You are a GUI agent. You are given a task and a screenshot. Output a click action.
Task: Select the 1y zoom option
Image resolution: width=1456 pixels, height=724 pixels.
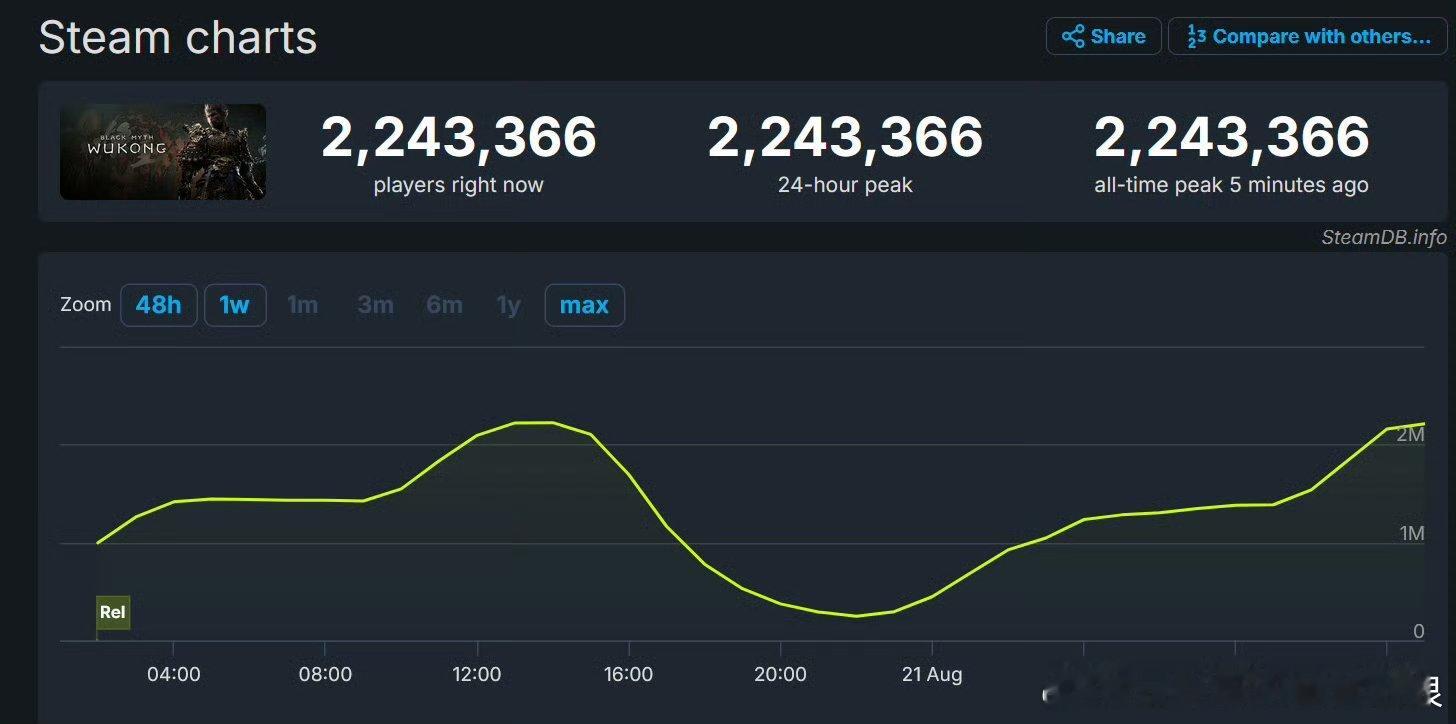click(x=509, y=305)
